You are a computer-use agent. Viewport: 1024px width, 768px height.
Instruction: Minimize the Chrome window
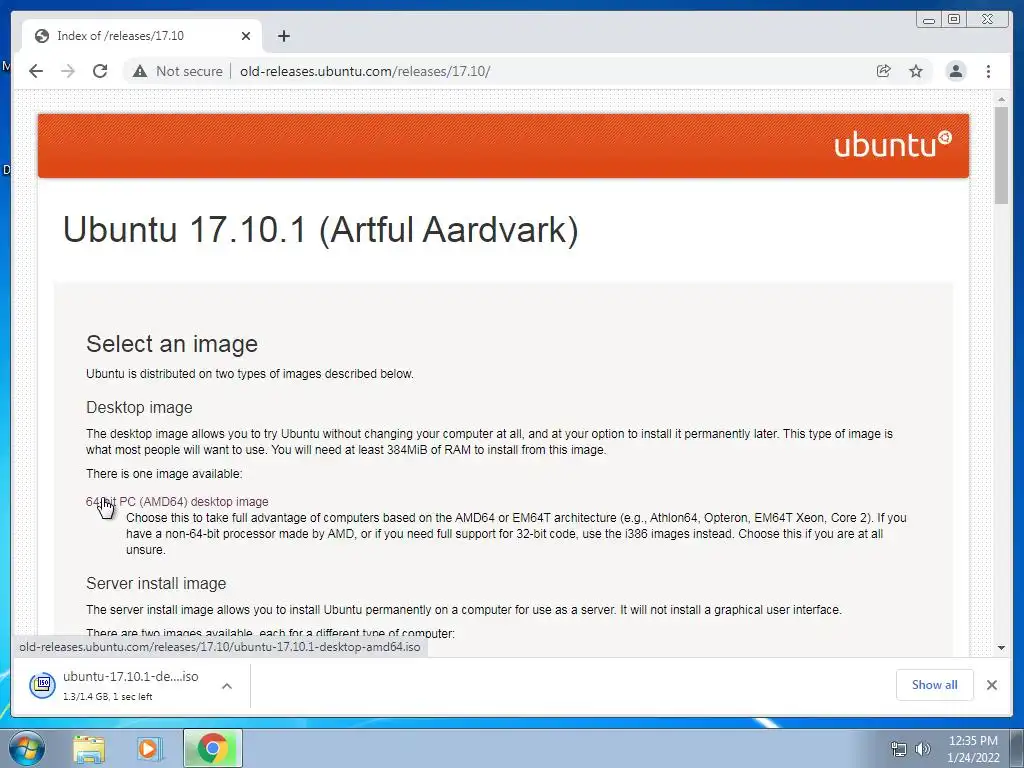pos(929,20)
